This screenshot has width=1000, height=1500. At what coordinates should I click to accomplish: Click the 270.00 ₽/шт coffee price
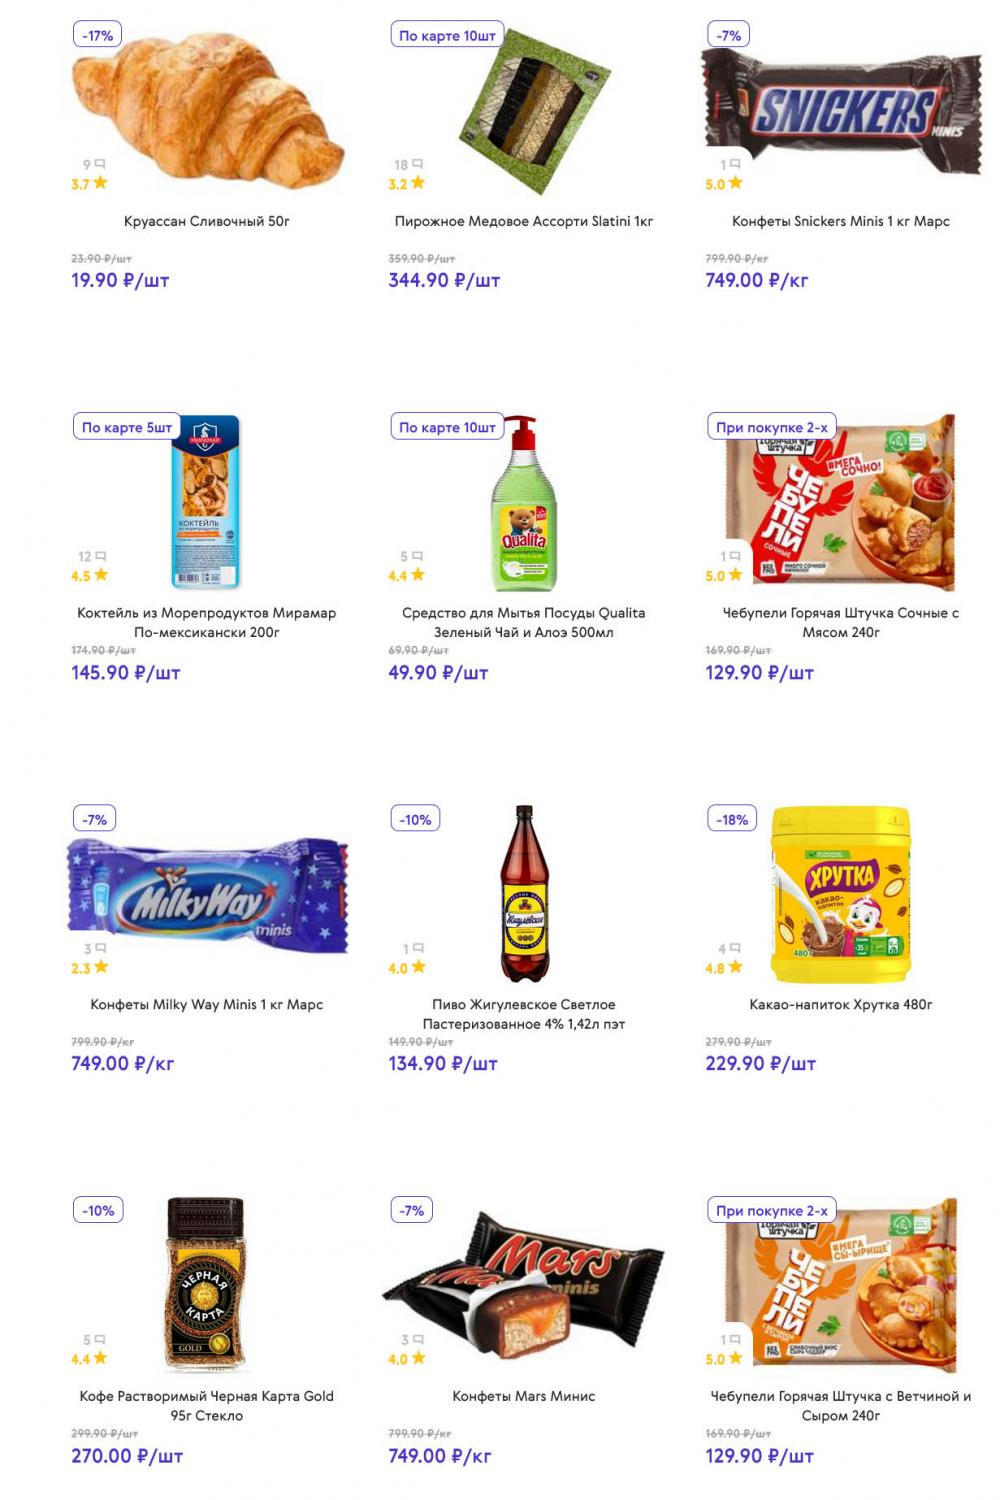coord(127,1456)
